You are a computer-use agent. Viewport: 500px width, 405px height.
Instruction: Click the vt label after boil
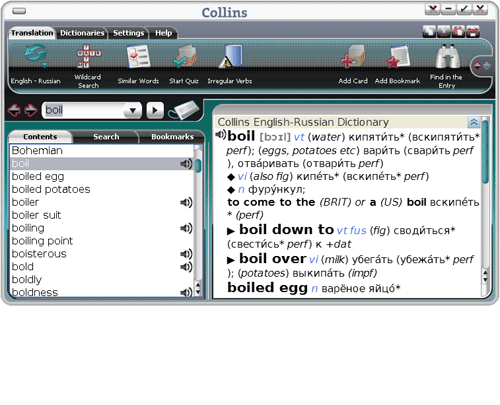point(299,137)
